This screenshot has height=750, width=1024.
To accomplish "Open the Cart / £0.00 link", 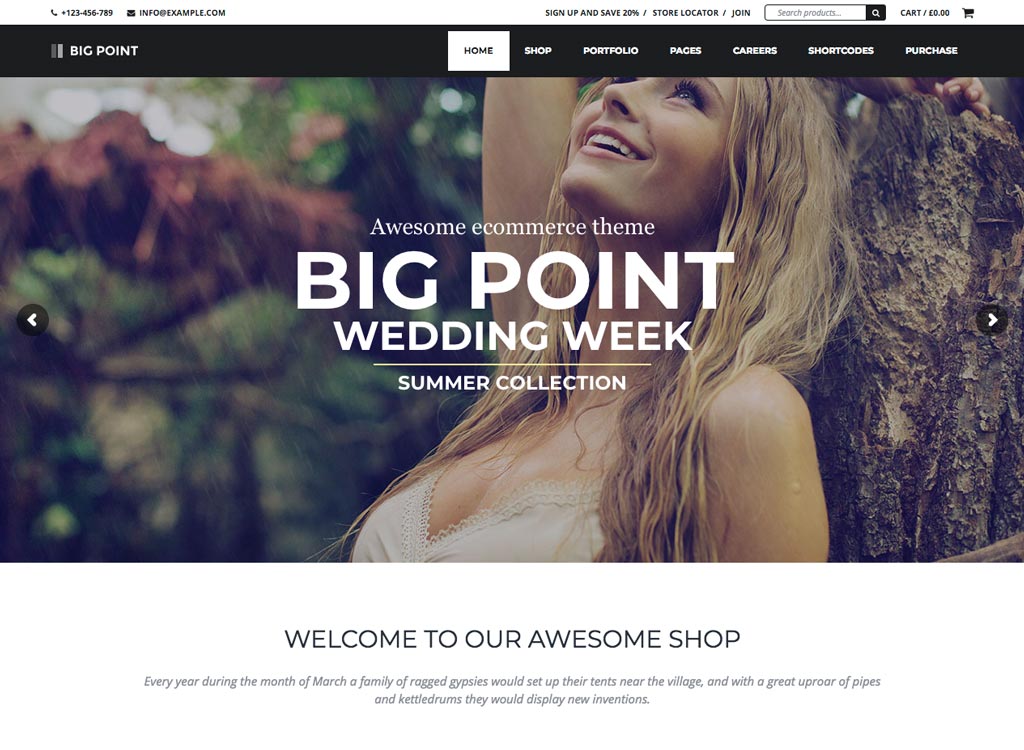I will [x=925, y=12].
